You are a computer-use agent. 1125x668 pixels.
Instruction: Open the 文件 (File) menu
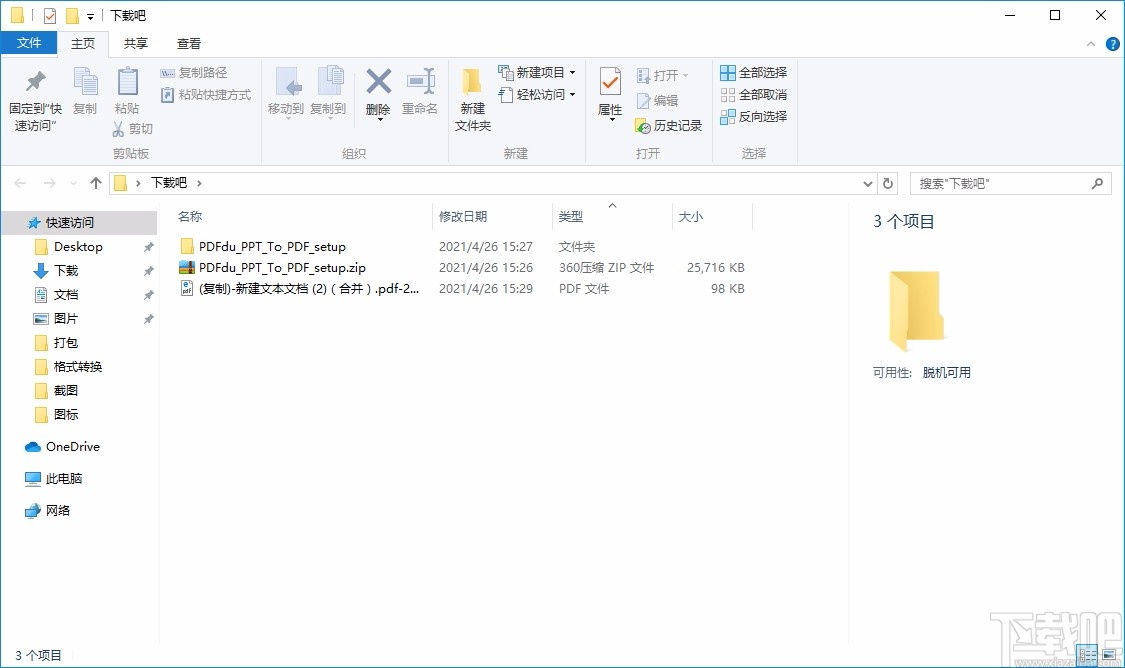click(30, 43)
